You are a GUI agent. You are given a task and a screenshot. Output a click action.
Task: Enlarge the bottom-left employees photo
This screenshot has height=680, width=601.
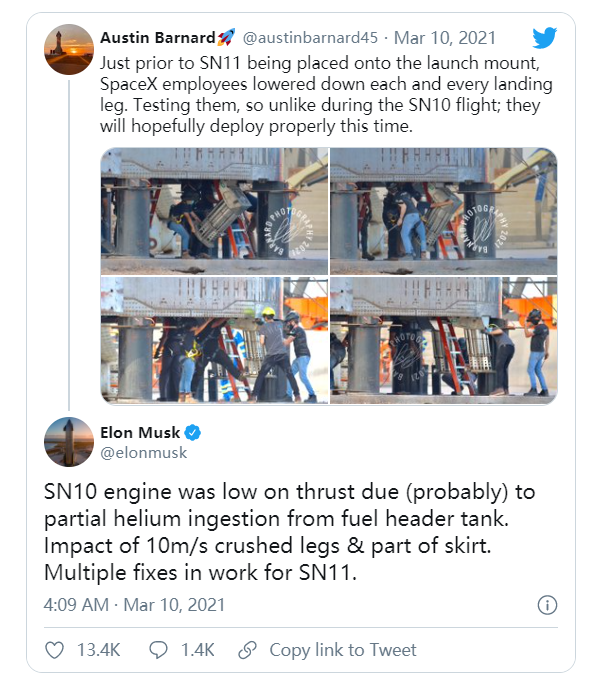(214, 340)
